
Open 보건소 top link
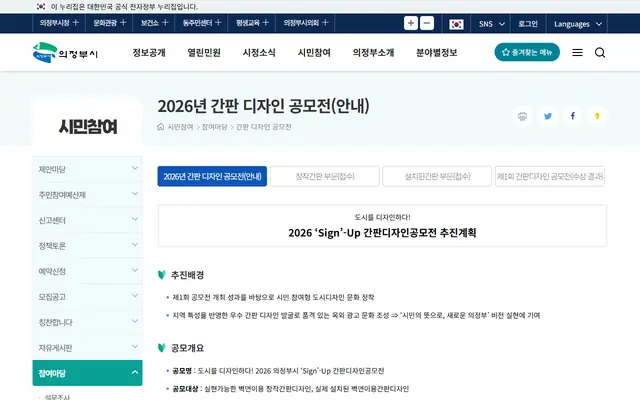[149, 23]
